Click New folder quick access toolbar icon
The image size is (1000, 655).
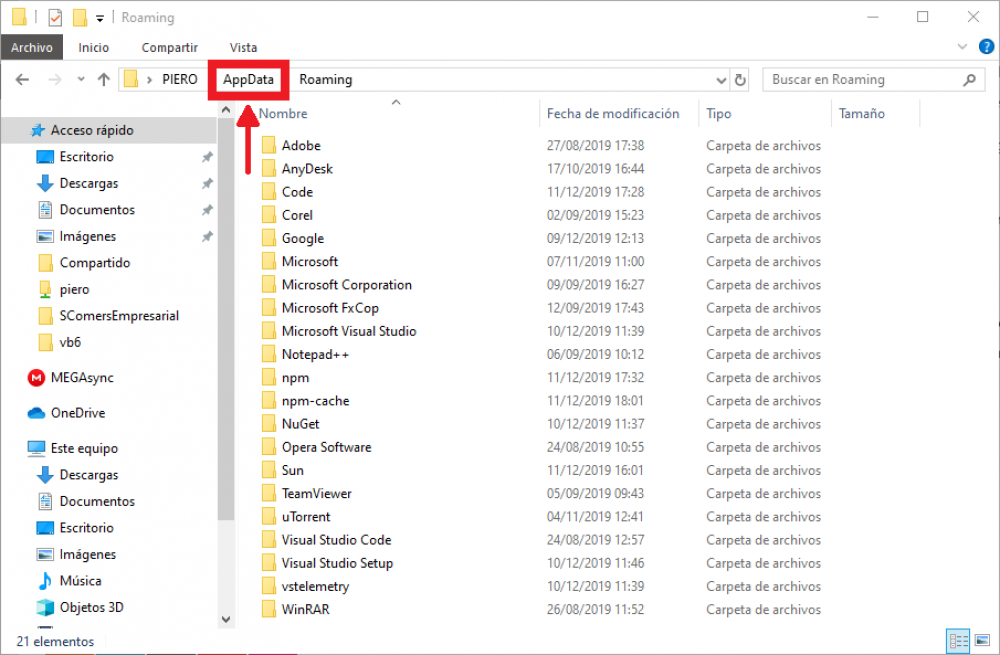click(80, 17)
